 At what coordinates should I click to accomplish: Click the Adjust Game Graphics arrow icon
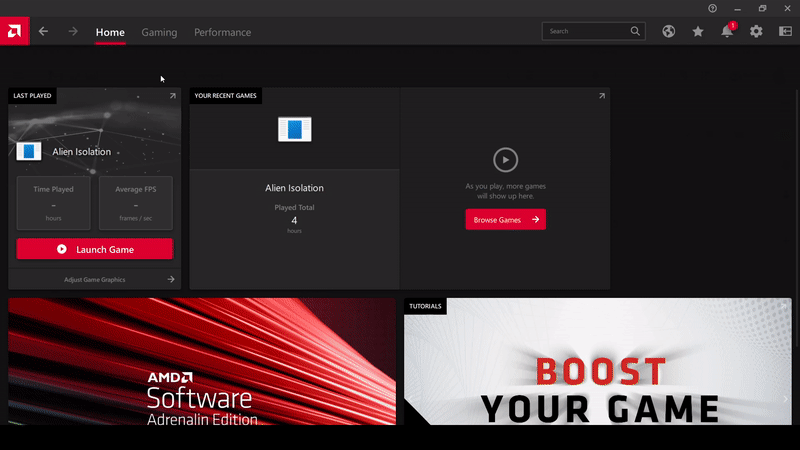[171, 279]
